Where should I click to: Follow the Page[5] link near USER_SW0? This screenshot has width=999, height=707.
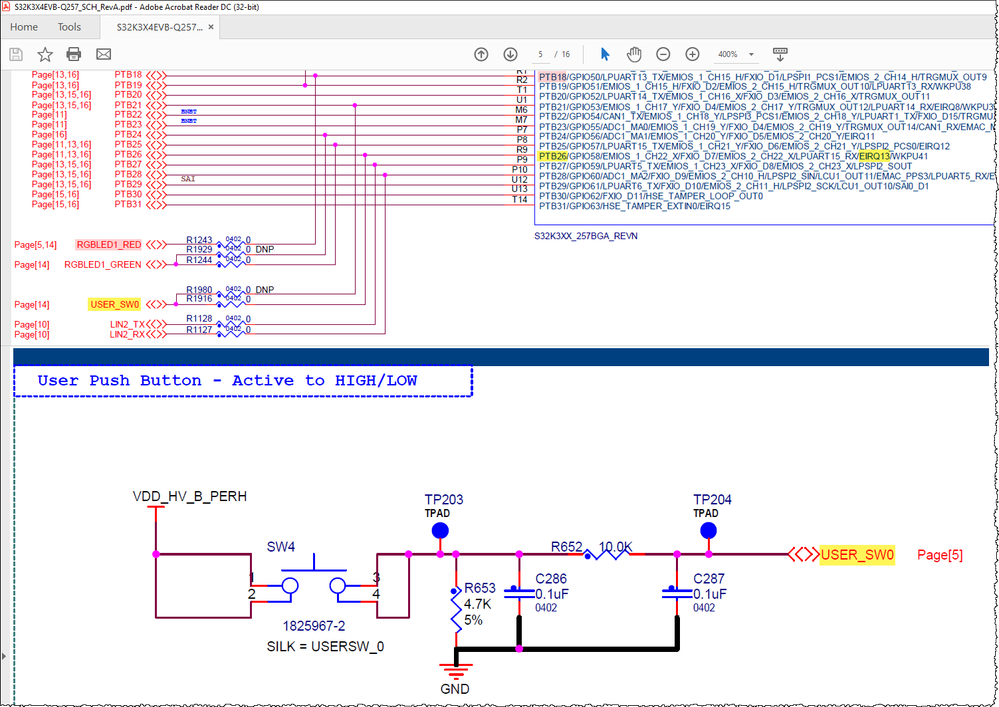(x=938, y=554)
